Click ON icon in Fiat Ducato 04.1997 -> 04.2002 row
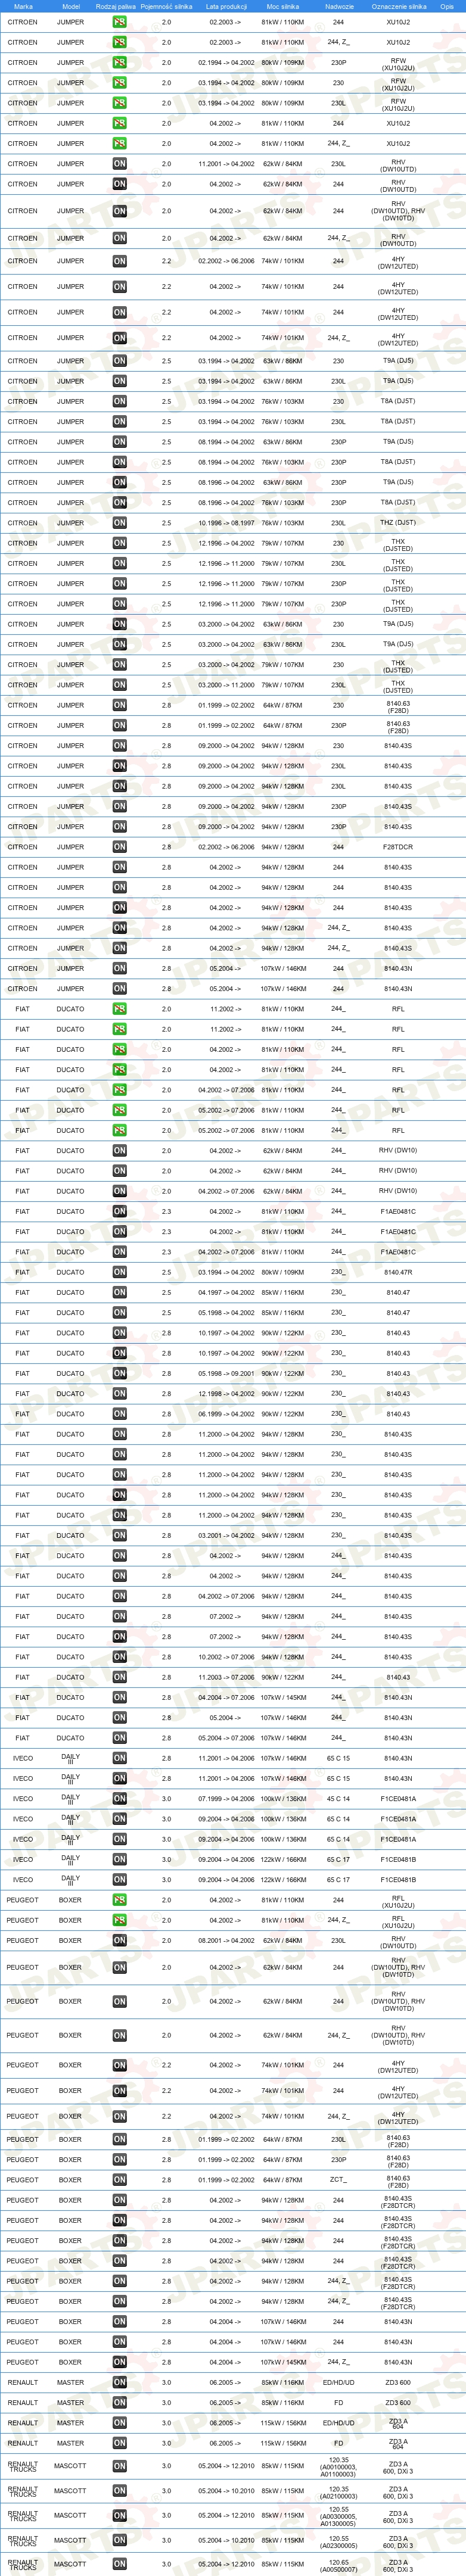This screenshot has width=466, height=2576. tap(119, 1292)
